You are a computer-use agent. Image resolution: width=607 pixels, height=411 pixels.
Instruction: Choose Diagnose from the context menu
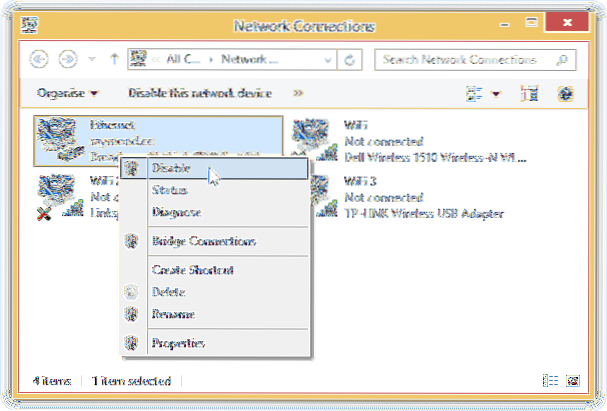tap(214, 212)
